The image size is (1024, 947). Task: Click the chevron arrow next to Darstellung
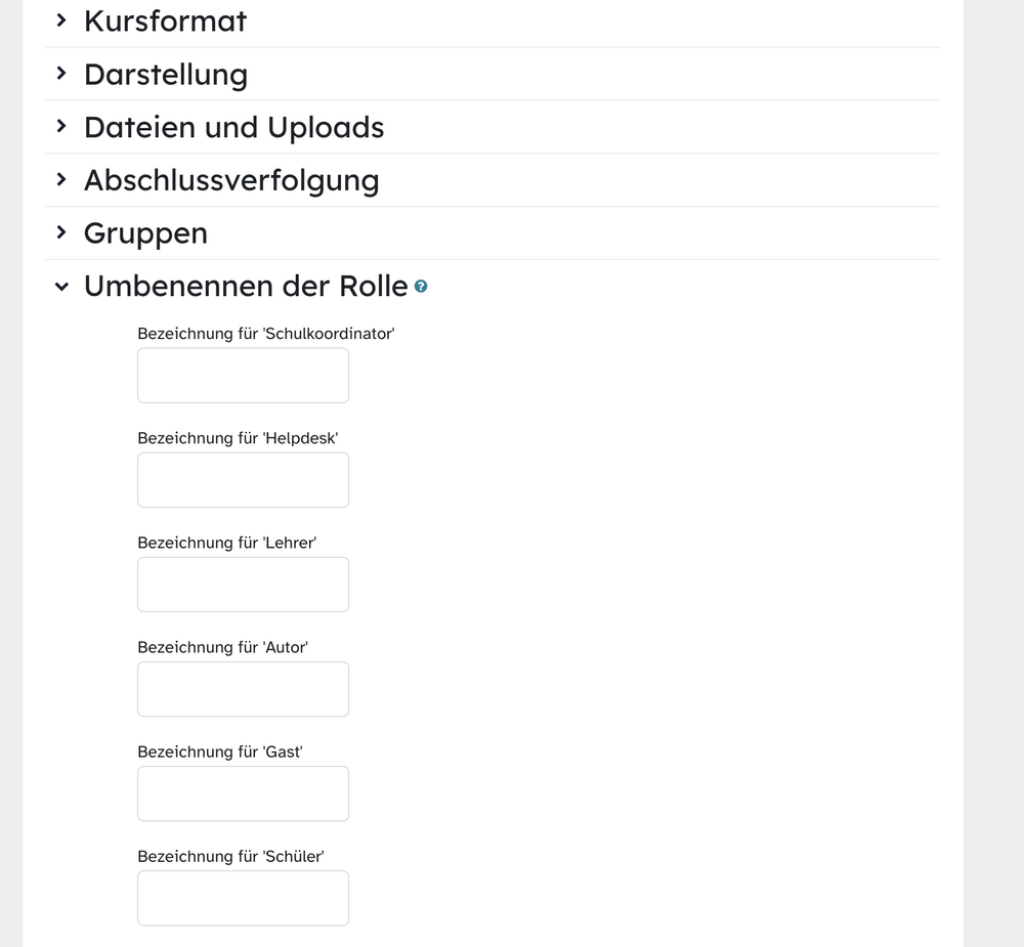pos(61,73)
